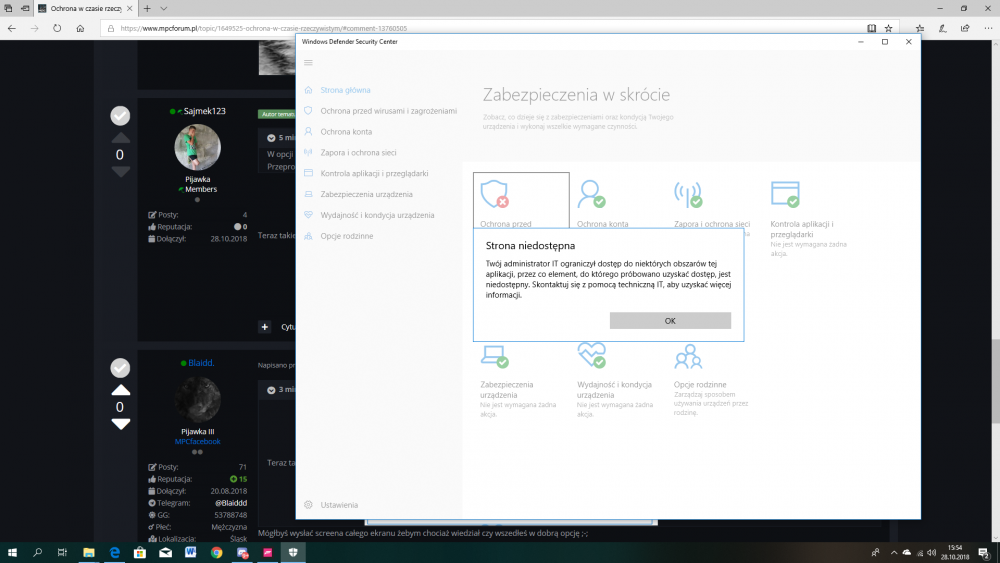Click the browser page vertical scrollbar
This screenshot has width=1000, height=563.
[996, 381]
